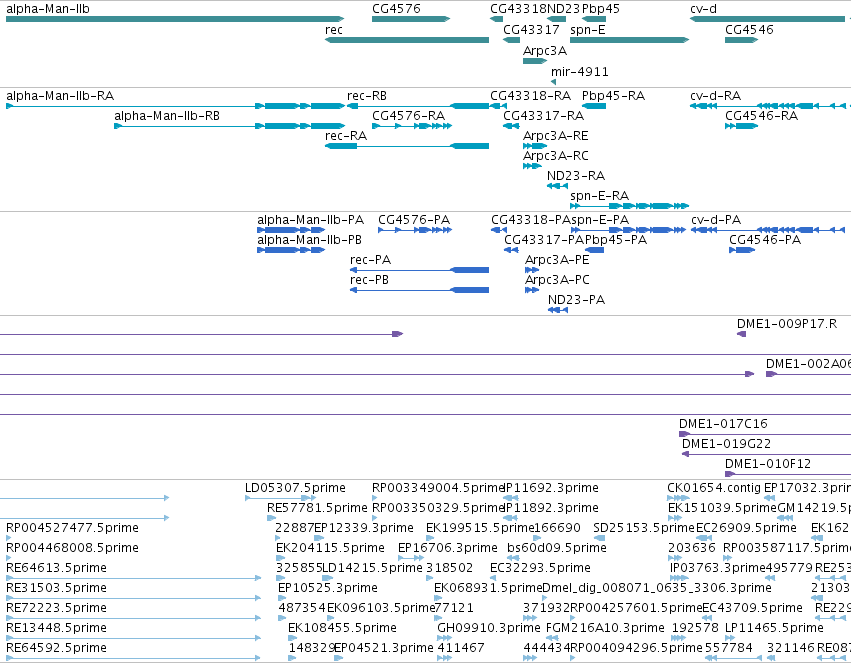Screen dimensions: 851x663
Task: Click the CG4546 gene glyph
Action: pyautogui.click(x=741, y=40)
